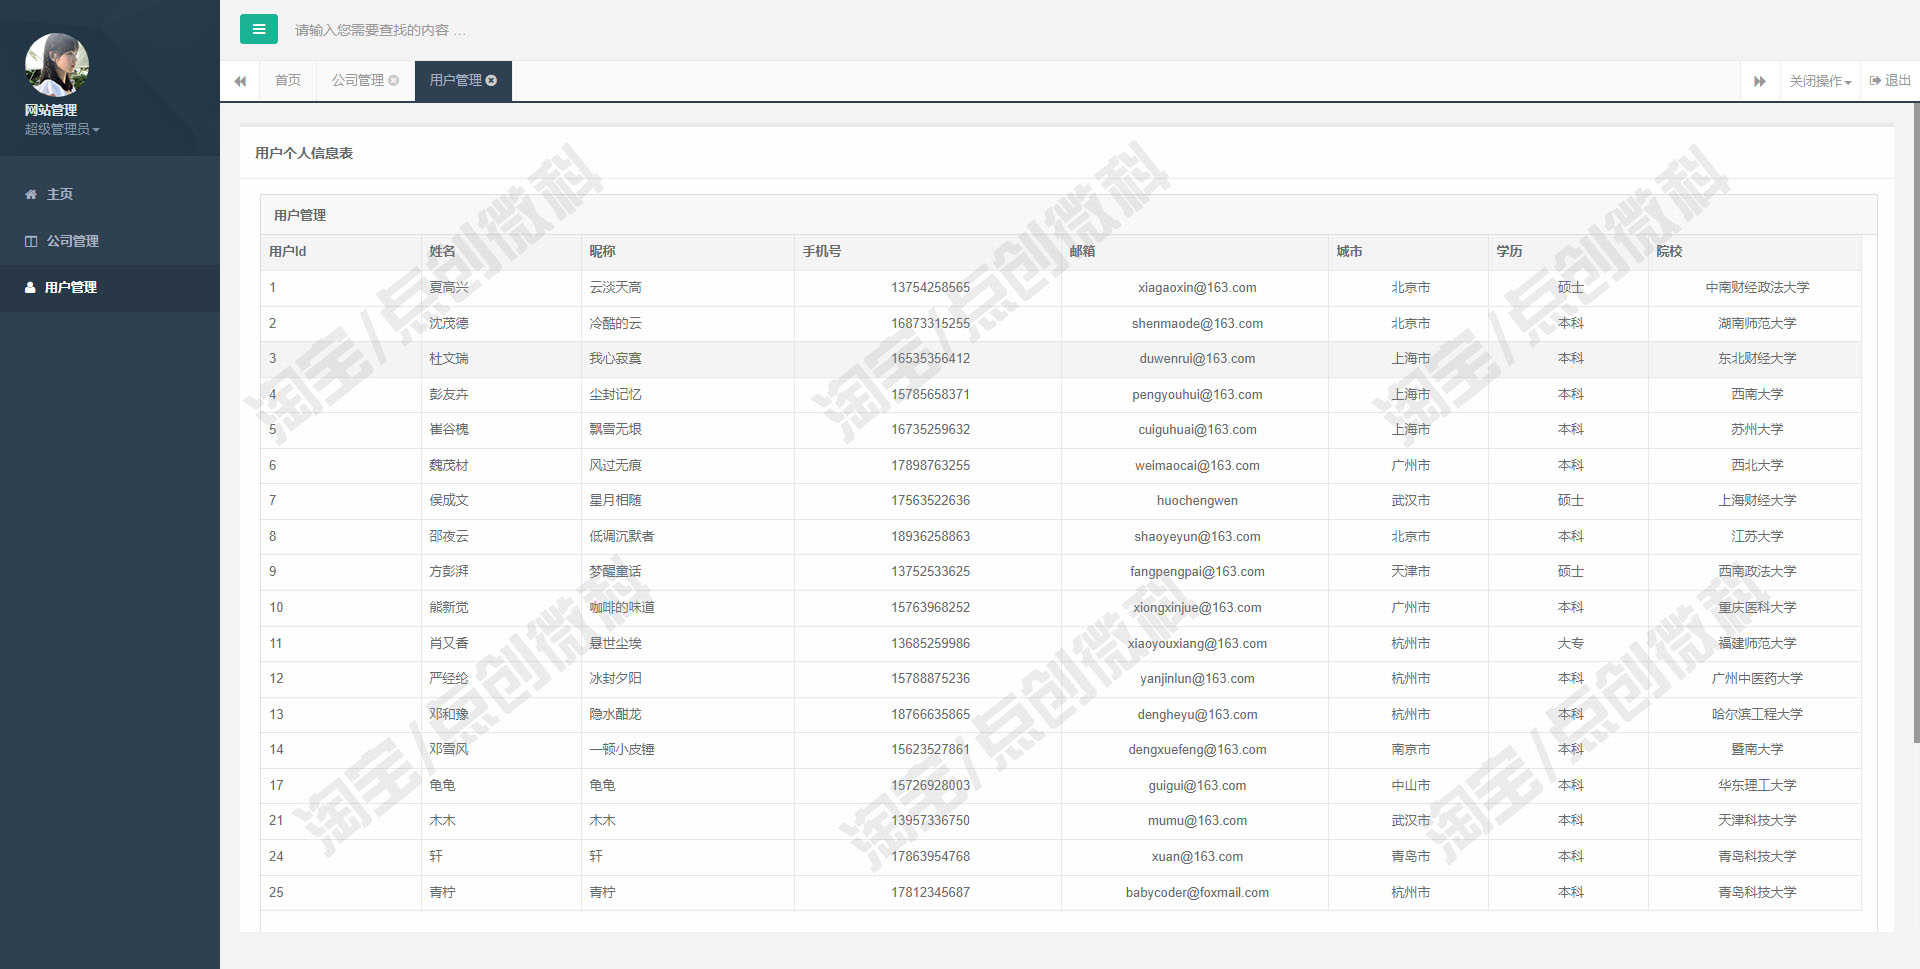This screenshot has height=969, width=1920.
Task: Open 公司管理 in the sidebar
Action: pyautogui.click(x=110, y=241)
